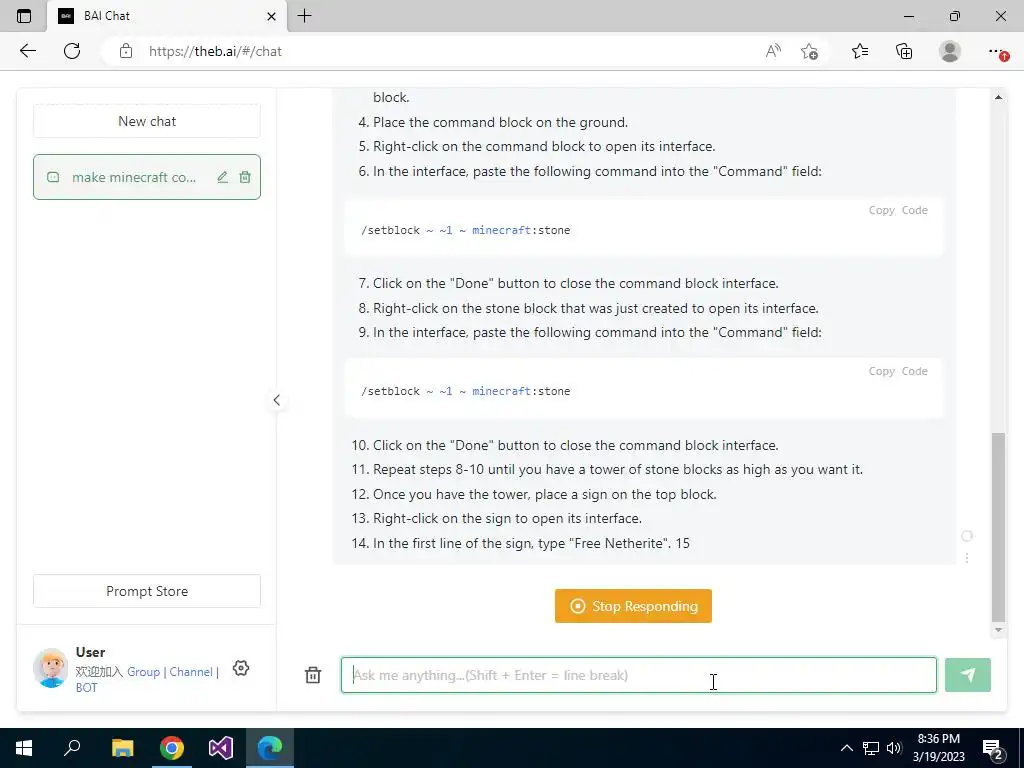Start a New chat
The height and width of the screenshot is (768, 1024).
(147, 121)
